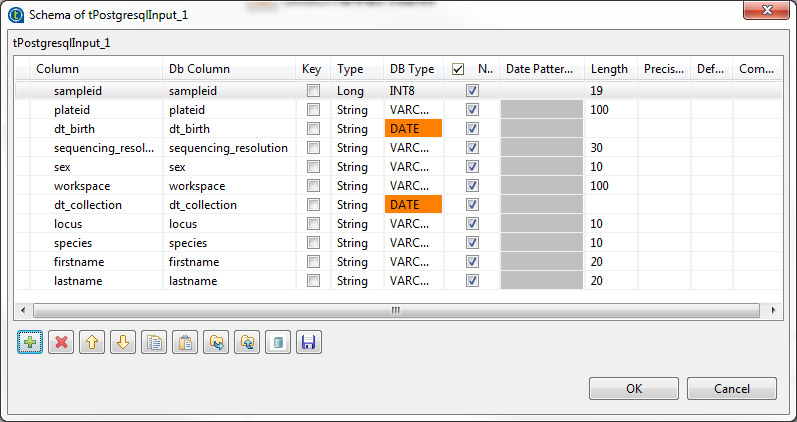This screenshot has height=422, width=797.
Task: Open DB Type cell showing INT8
Action: point(413,91)
